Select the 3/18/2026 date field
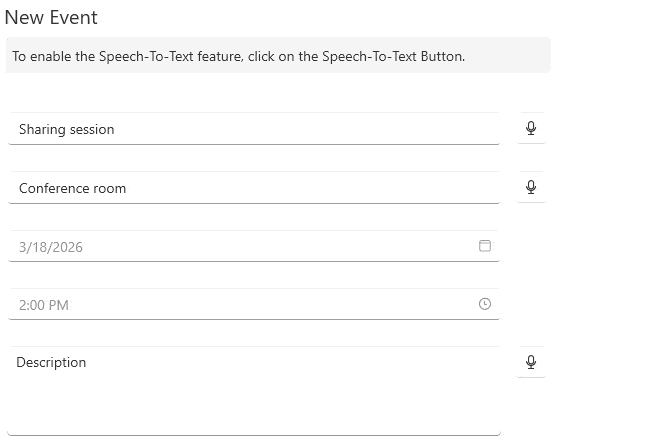Viewport: 652px width, 446px height. coord(254,246)
